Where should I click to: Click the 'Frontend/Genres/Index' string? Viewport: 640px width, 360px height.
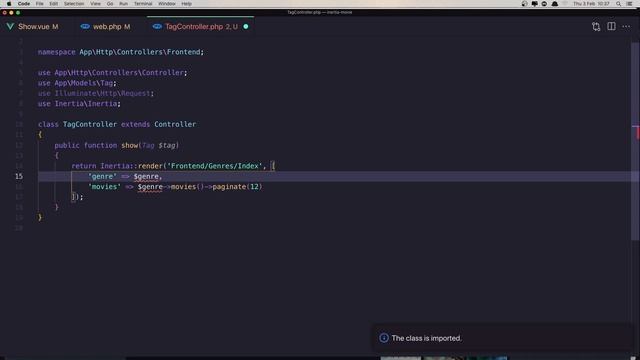click(x=214, y=166)
